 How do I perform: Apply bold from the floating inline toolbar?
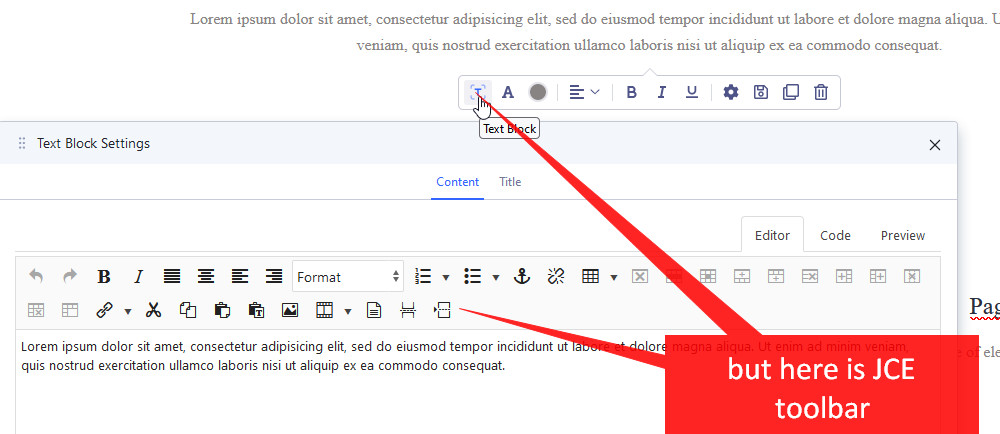(x=631, y=92)
